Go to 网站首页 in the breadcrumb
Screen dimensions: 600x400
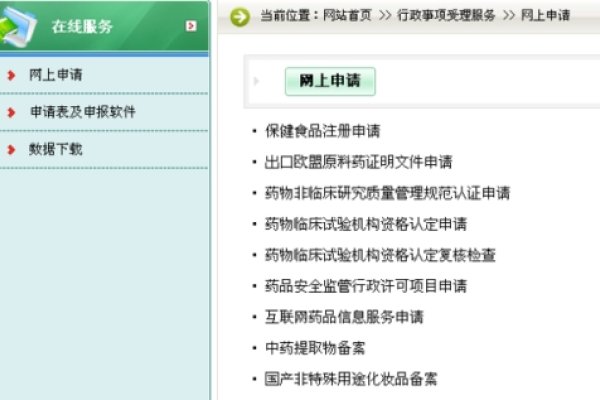click(347, 15)
